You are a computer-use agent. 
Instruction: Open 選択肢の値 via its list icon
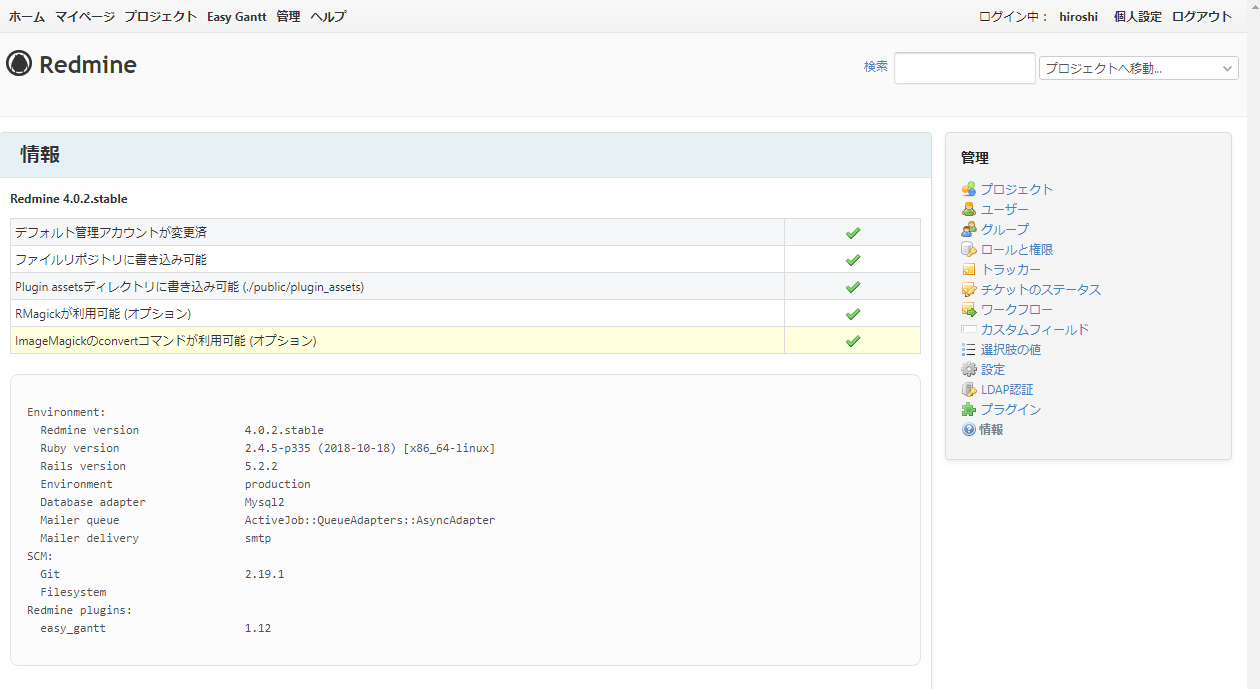(x=968, y=349)
